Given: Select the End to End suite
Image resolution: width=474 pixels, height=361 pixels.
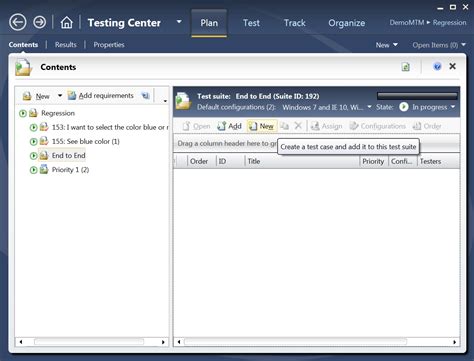Looking at the screenshot, I should click(68, 156).
